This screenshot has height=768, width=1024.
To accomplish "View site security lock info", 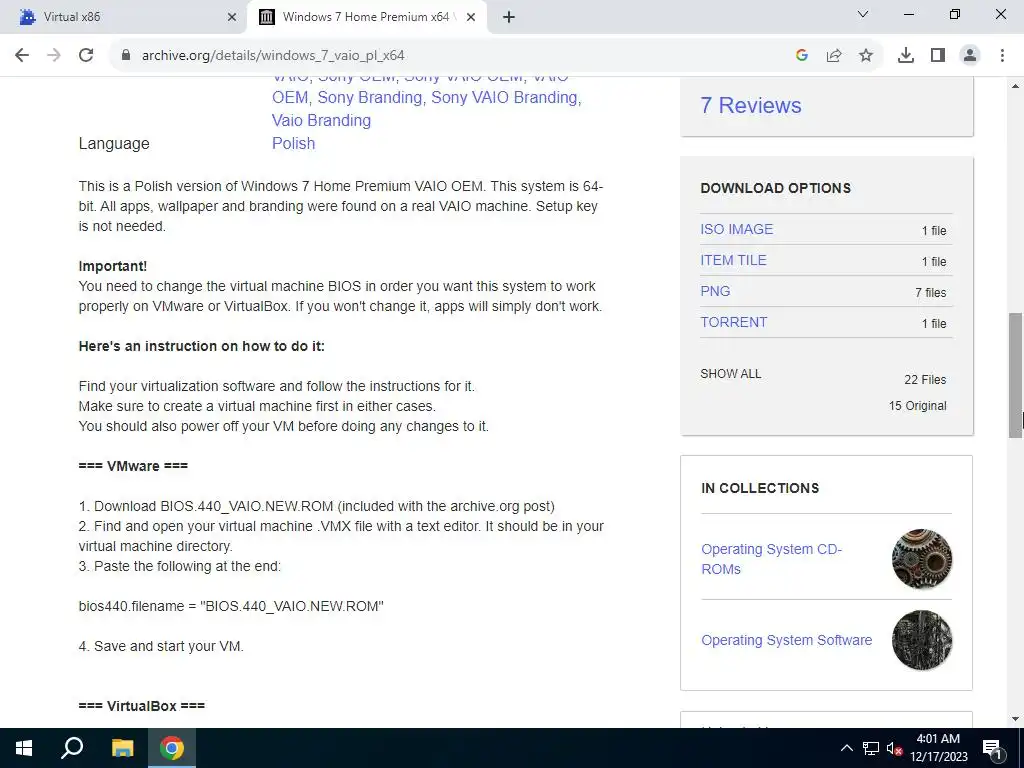I will [x=126, y=56].
